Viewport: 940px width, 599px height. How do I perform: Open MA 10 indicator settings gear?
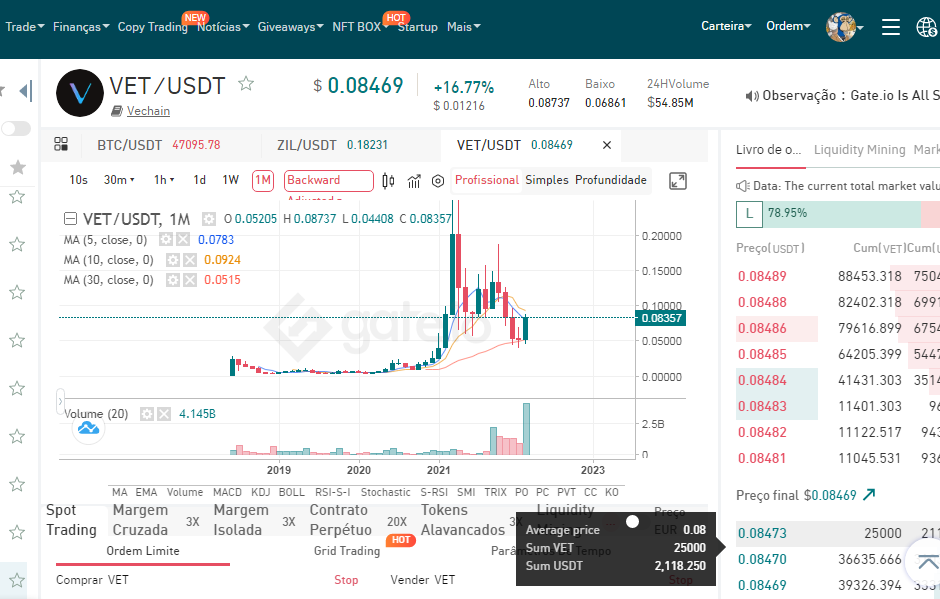point(173,260)
